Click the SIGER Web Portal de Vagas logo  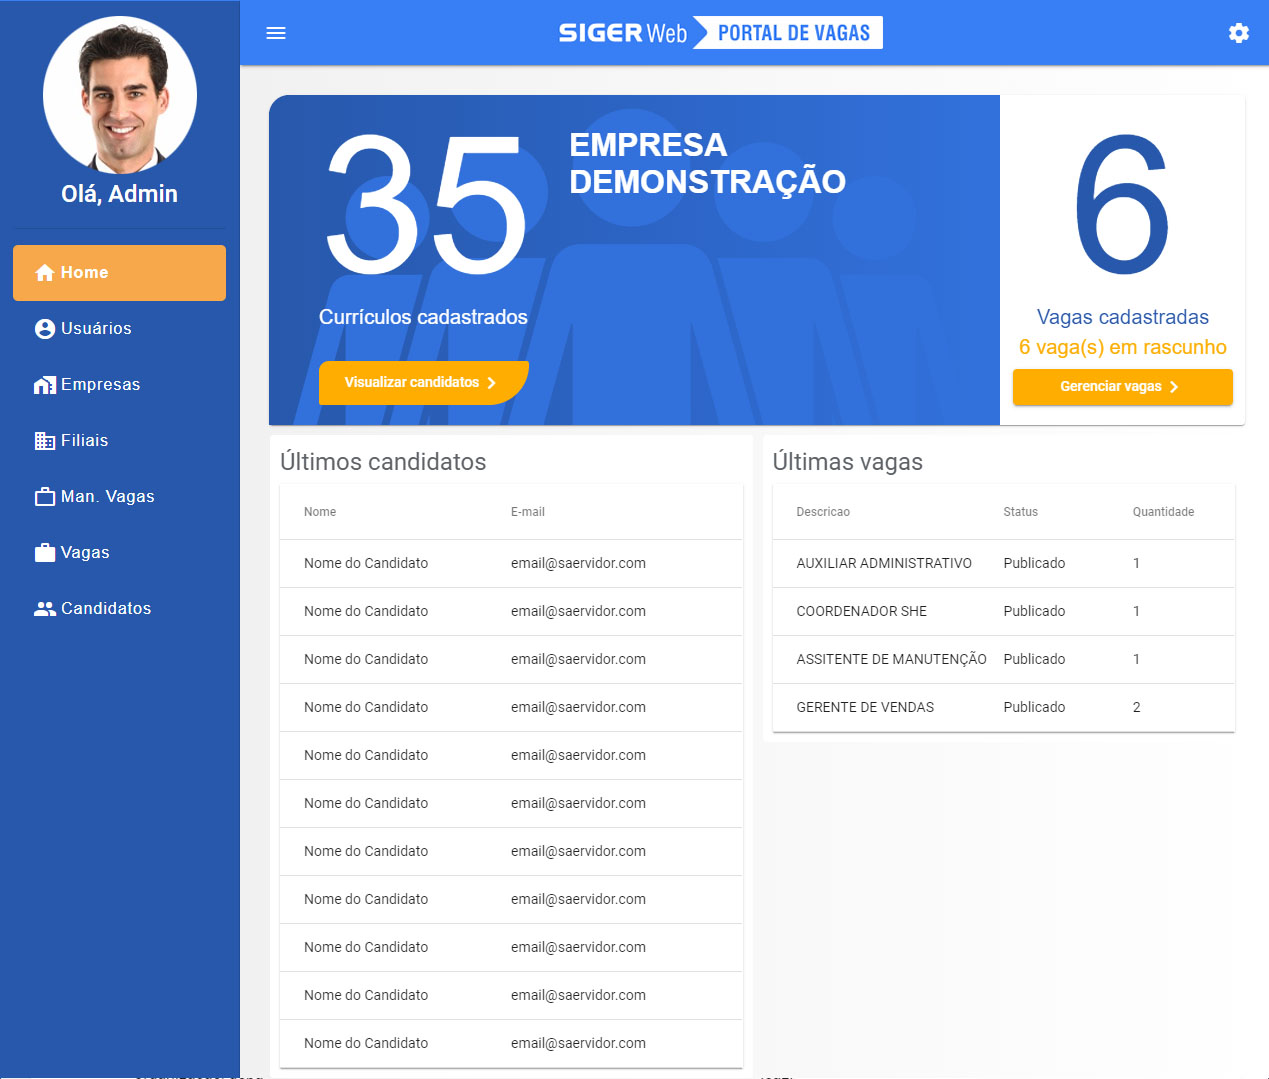720,33
